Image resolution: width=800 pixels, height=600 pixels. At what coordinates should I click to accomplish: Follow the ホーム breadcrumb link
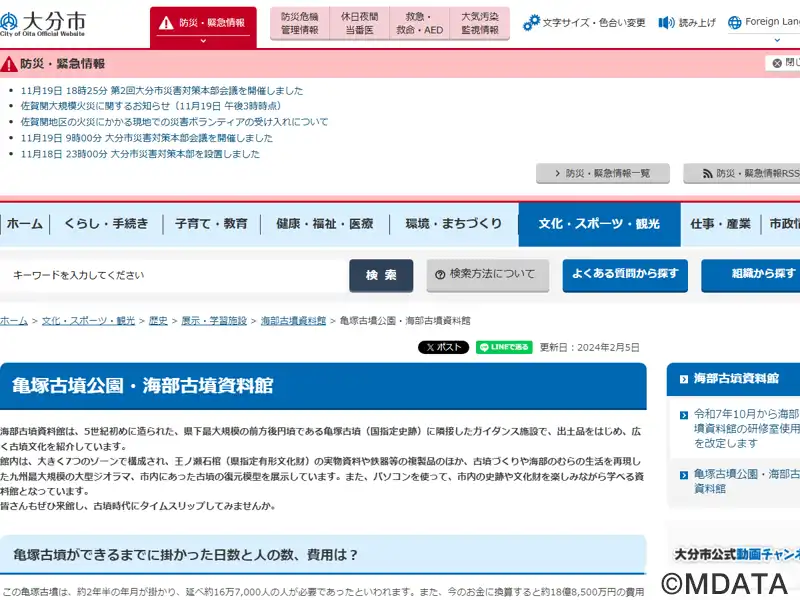(14, 321)
